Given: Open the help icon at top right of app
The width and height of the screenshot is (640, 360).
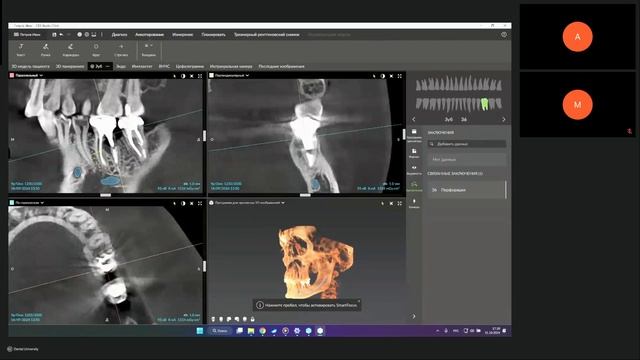Looking at the screenshot, I should [x=504, y=35].
